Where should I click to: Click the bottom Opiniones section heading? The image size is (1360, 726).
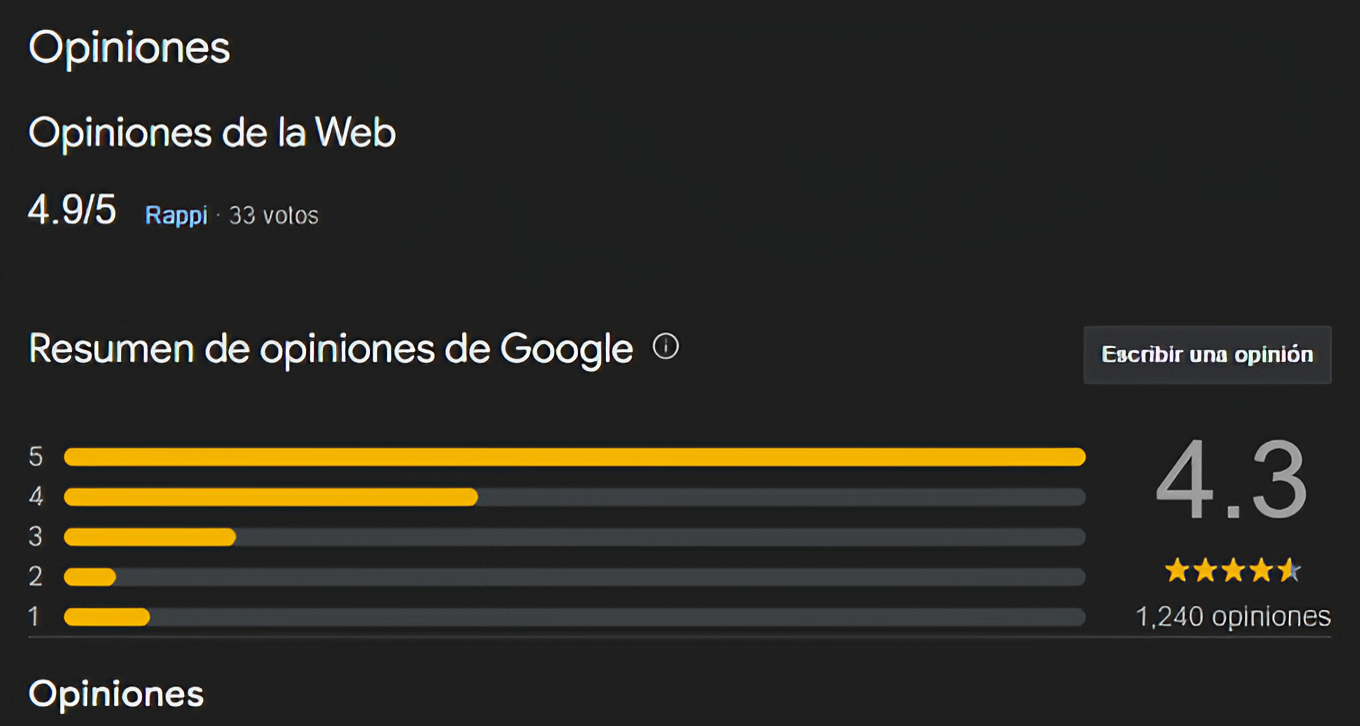coord(116,693)
